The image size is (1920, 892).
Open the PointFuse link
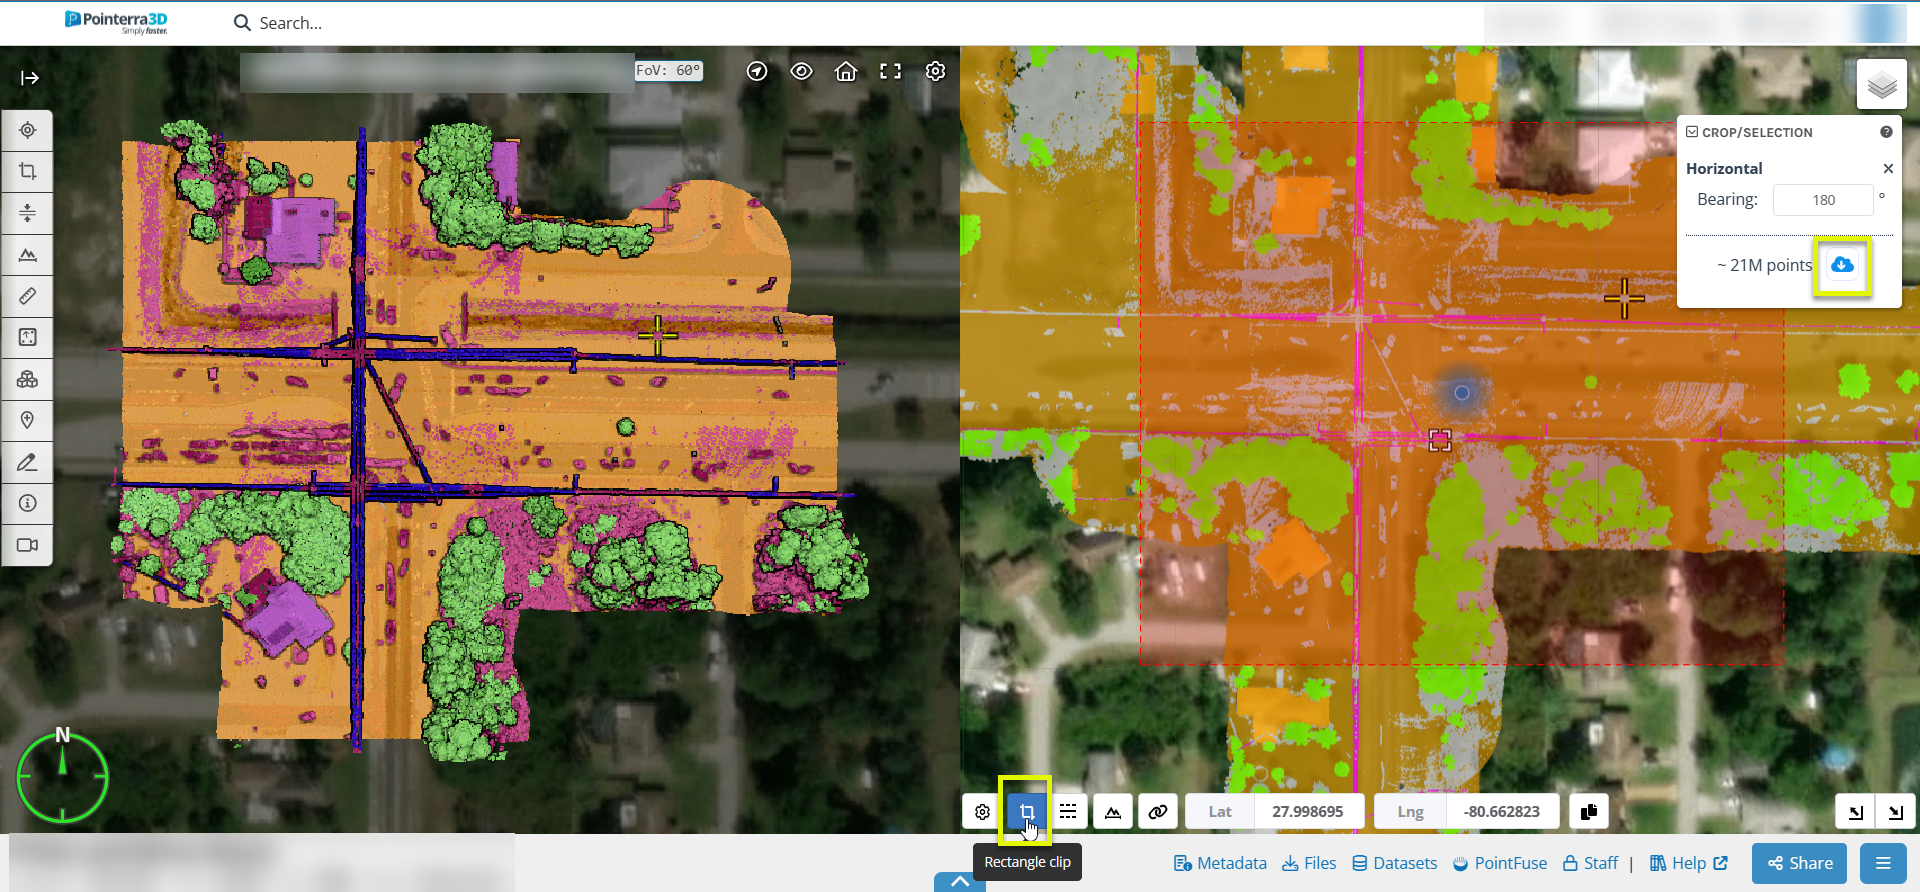tap(1500, 863)
